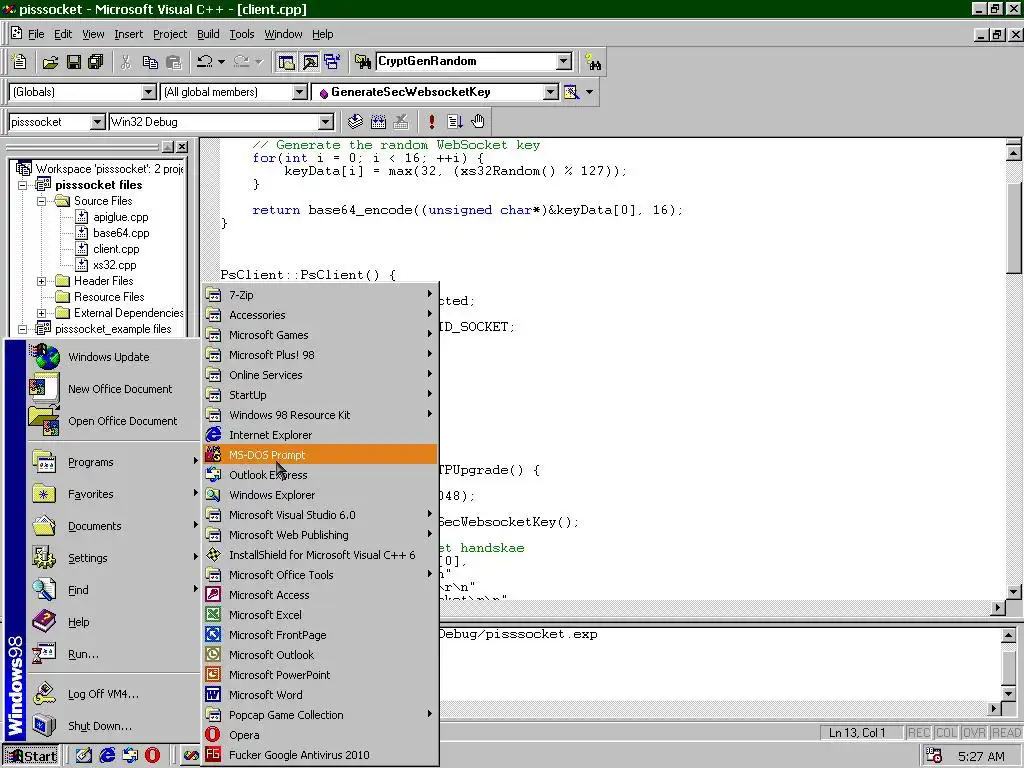
Task: Click the red exclamation Execute Program icon
Action: (x=431, y=121)
